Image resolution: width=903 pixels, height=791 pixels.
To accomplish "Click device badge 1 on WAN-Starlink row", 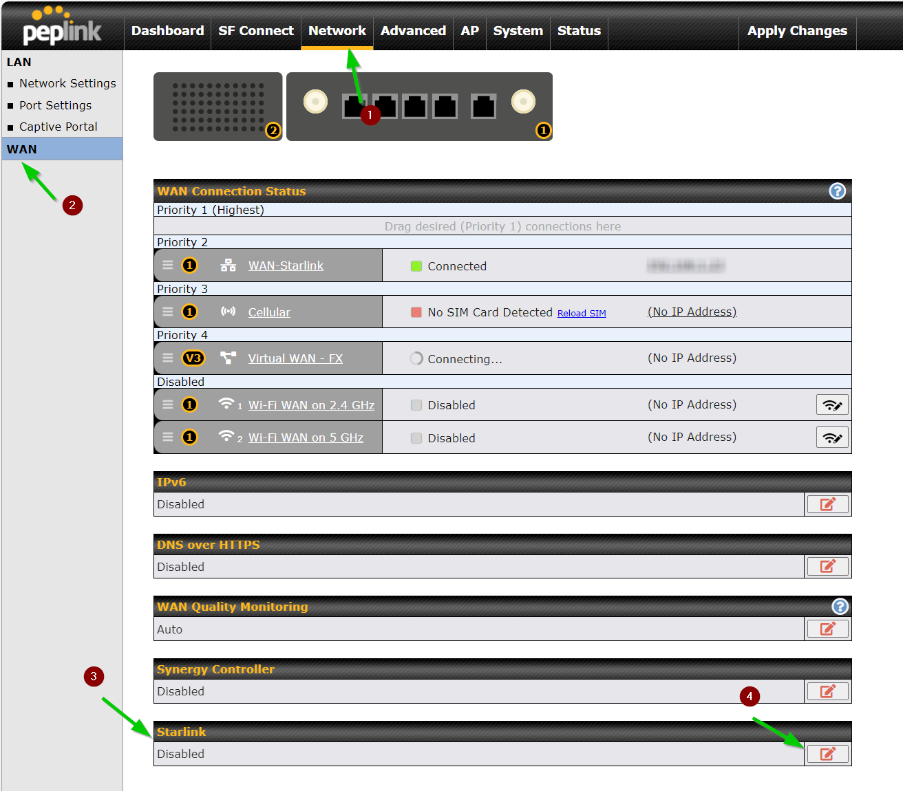I will click(x=189, y=265).
